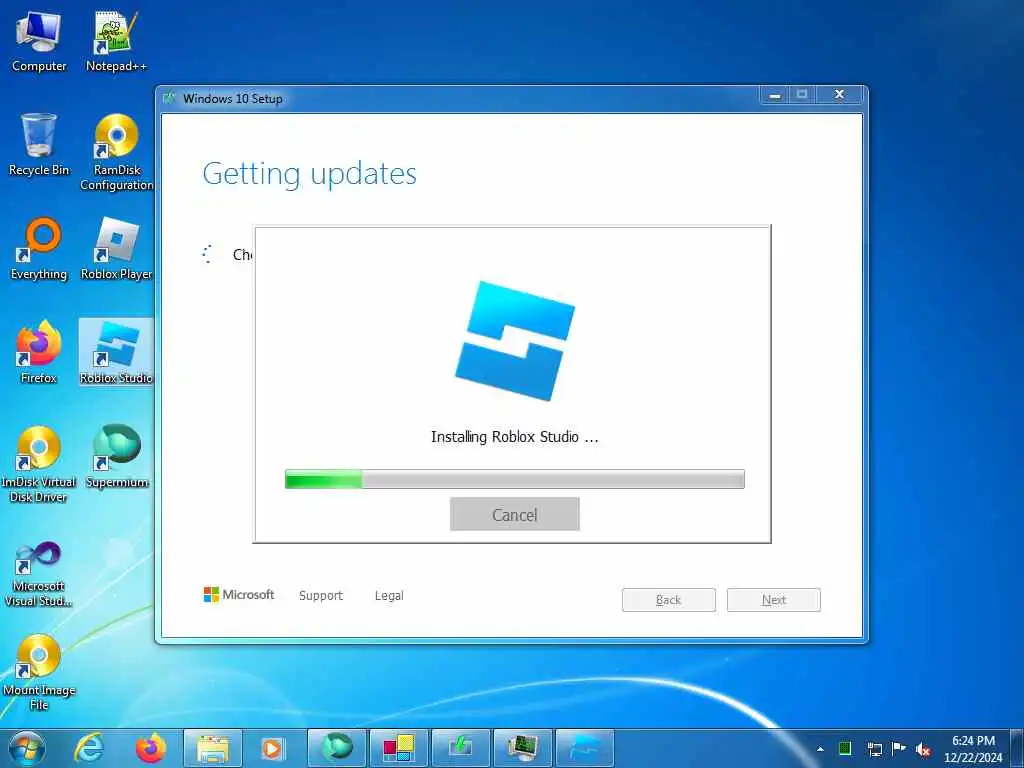Switch to Windows 10 Setup taskbar button
This screenshot has width=1024, height=768.
pyautogui.click(x=460, y=748)
